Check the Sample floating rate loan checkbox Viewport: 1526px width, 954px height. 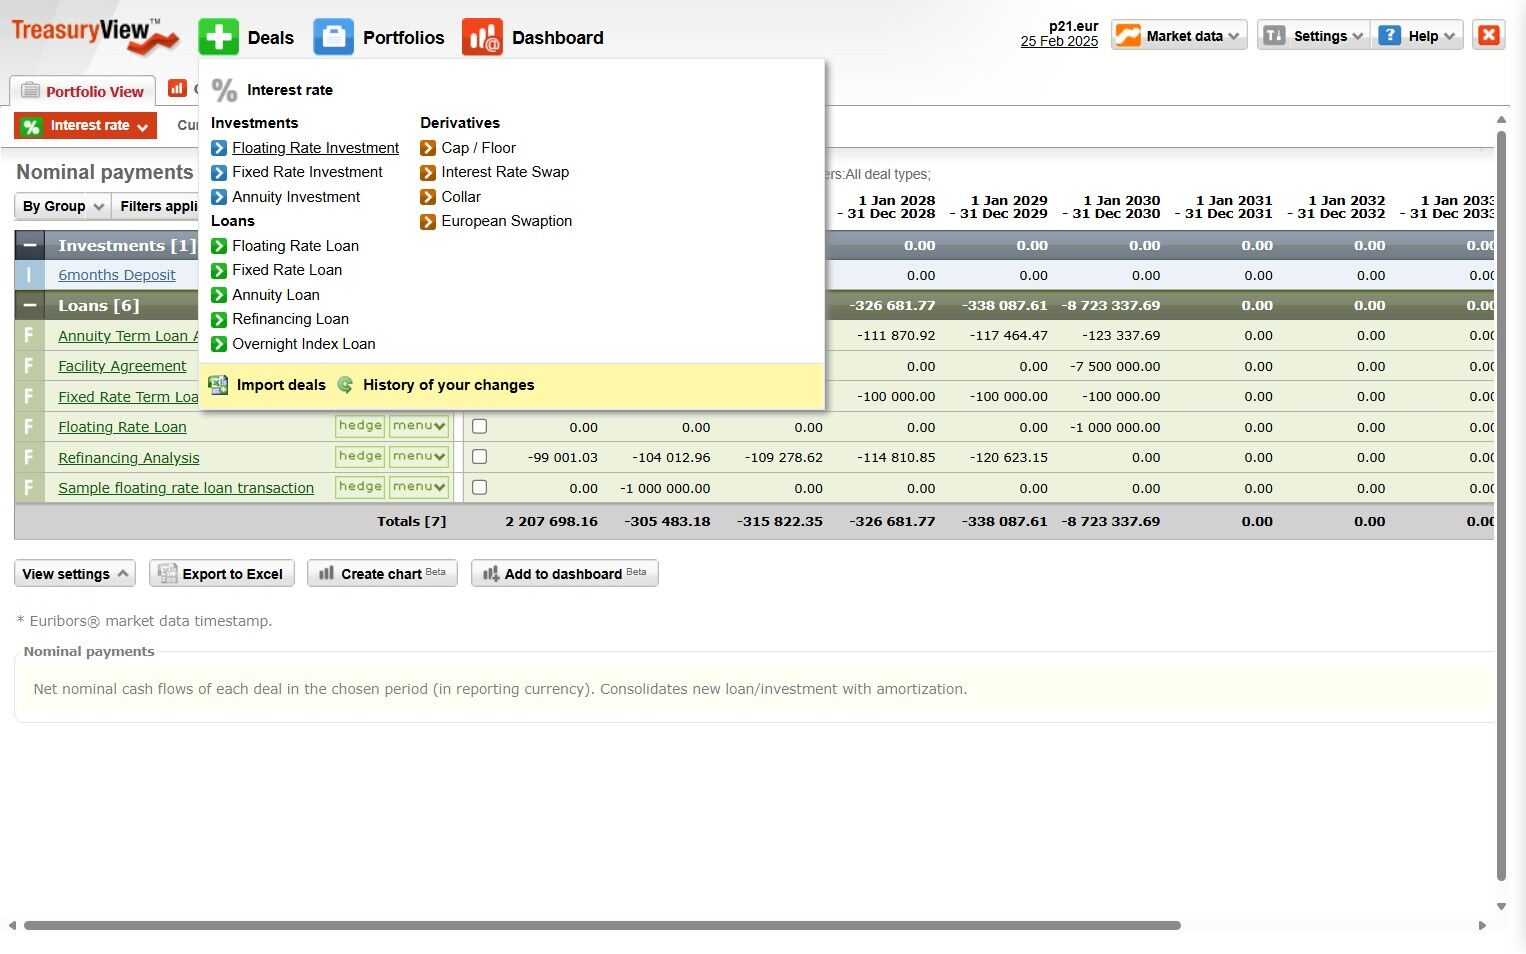[480, 488]
